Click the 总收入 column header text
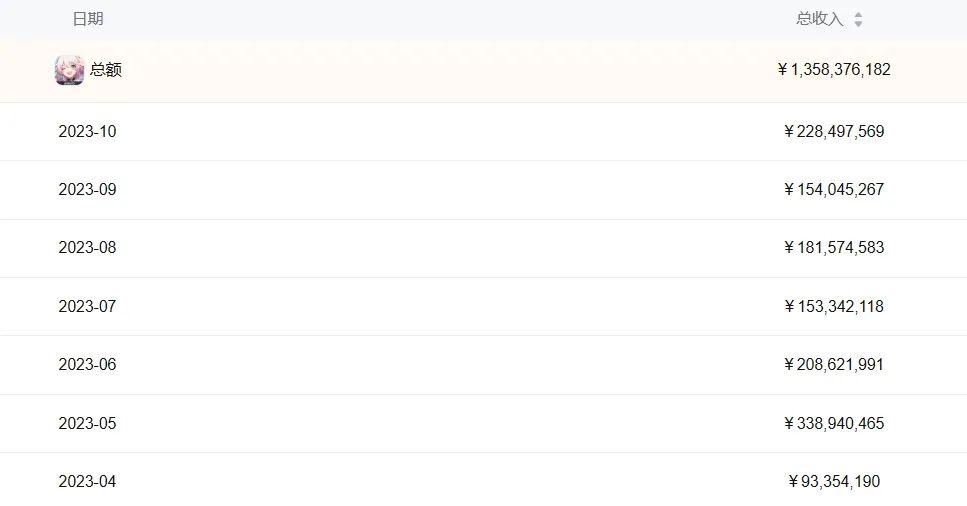 click(x=819, y=19)
